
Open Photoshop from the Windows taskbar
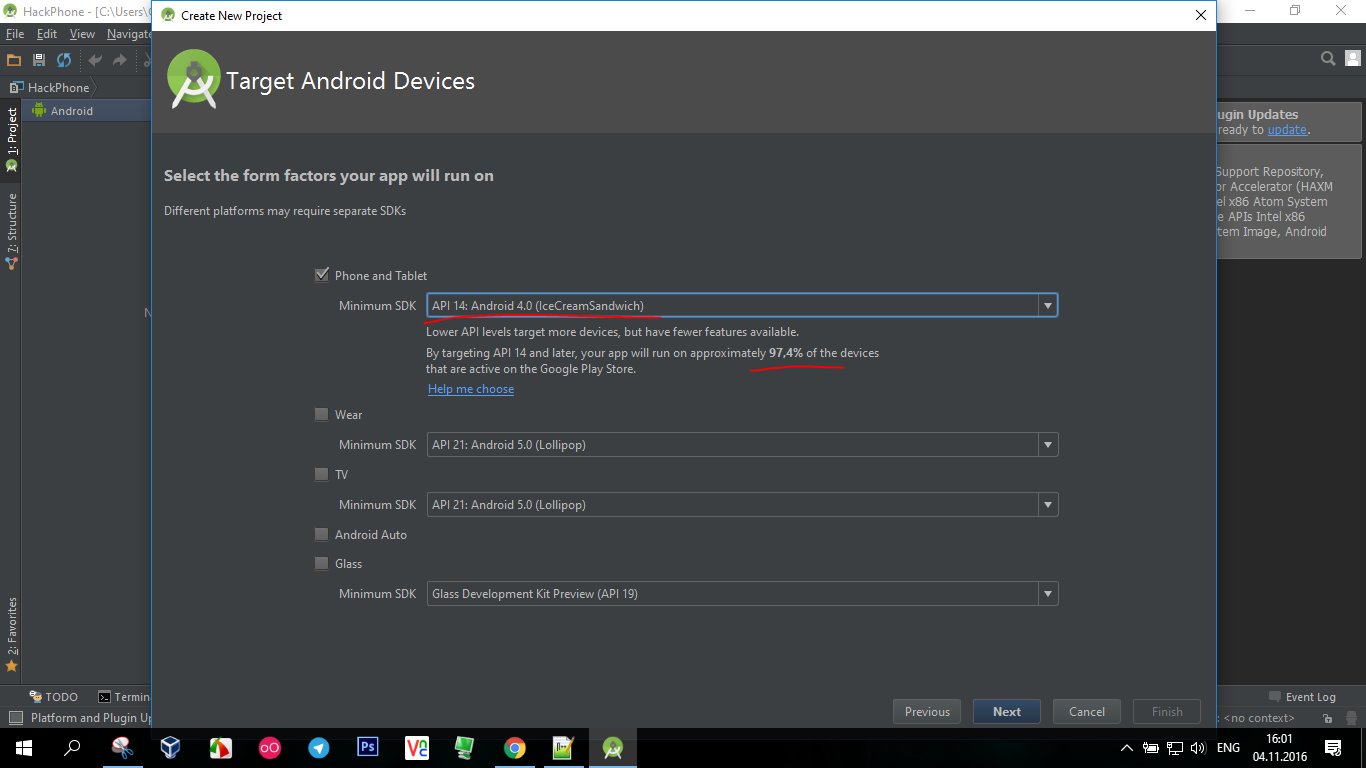[367, 747]
